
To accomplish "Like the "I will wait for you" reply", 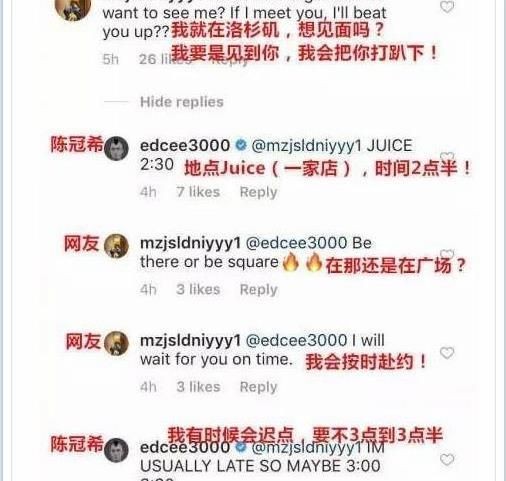I will (x=447, y=353).
